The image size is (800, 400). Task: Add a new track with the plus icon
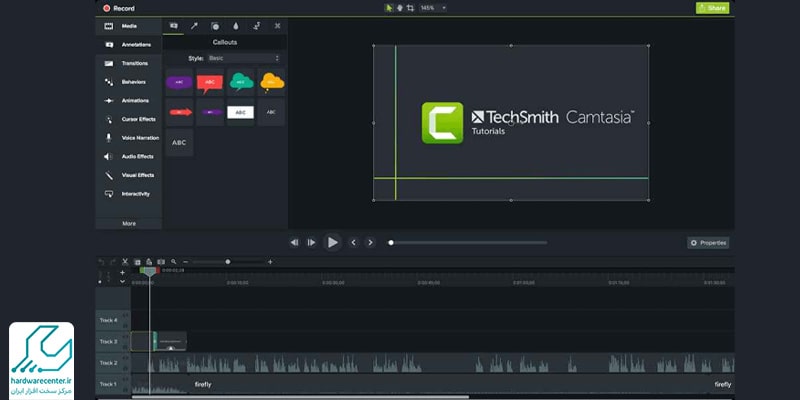pos(122,272)
